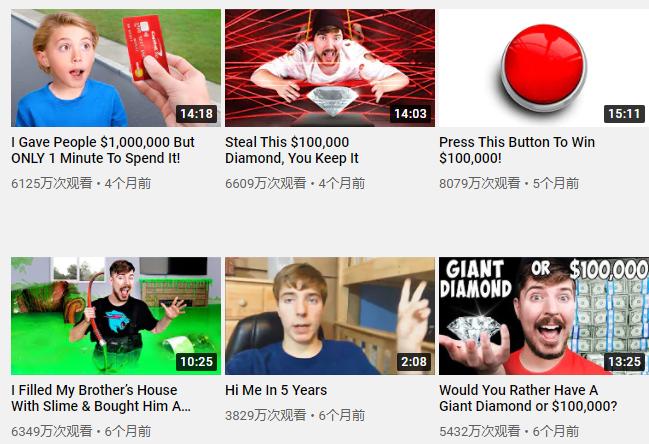Click the 2:08 duration badge
Image resolution: width=649 pixels, height=444 pixels.
pos(414,362)
